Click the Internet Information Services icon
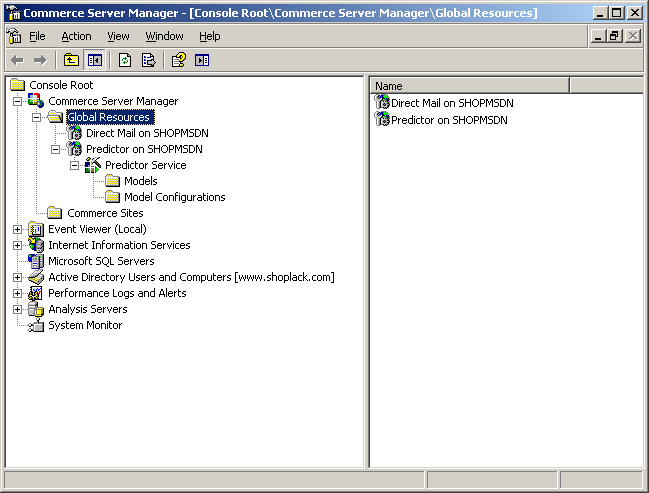649x493 pixels. coord(36,245)
